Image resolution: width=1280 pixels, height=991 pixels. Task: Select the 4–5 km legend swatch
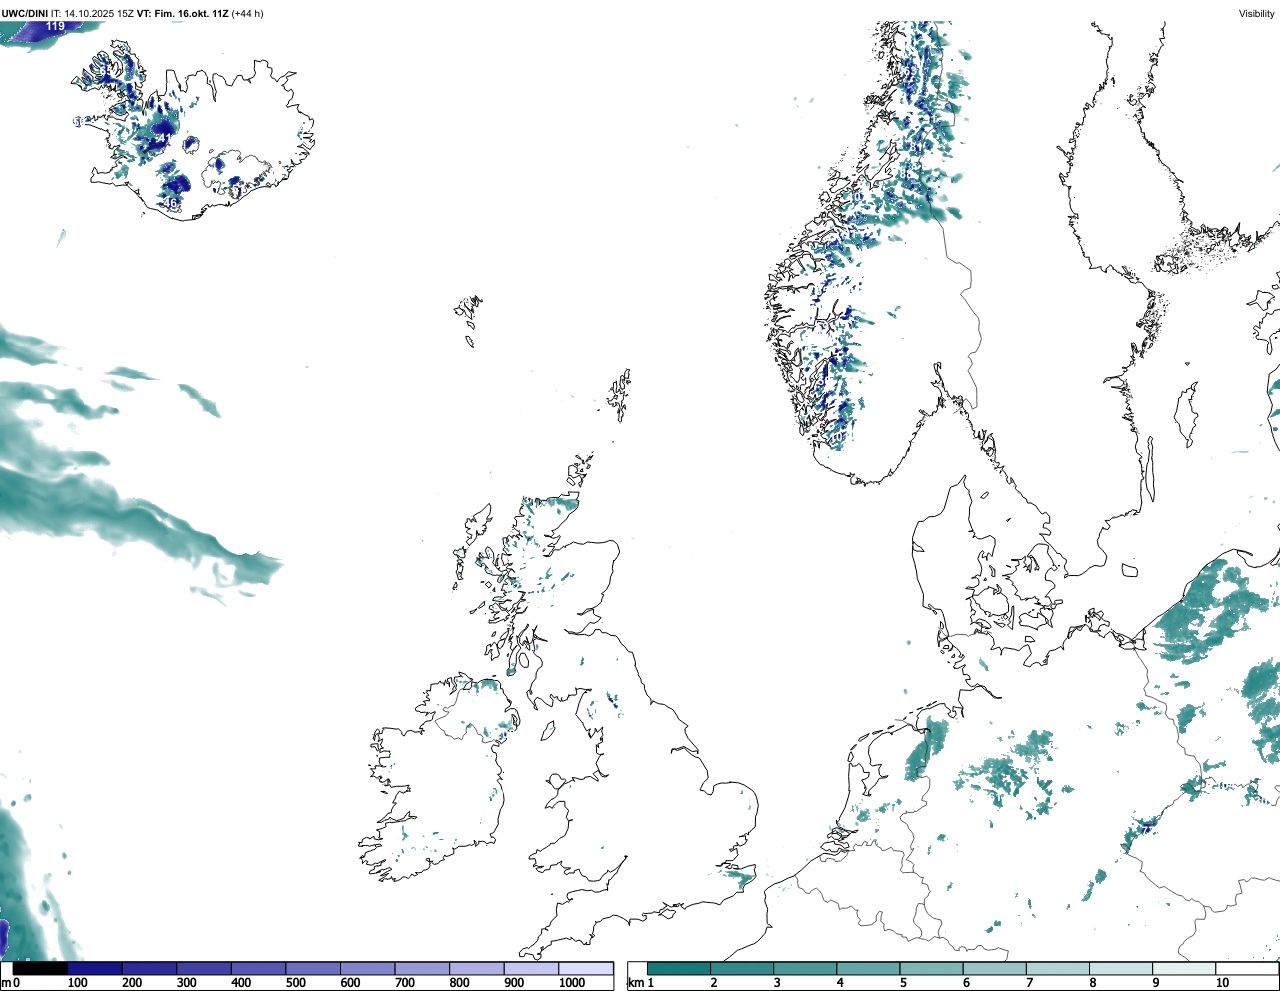[868, 968]
